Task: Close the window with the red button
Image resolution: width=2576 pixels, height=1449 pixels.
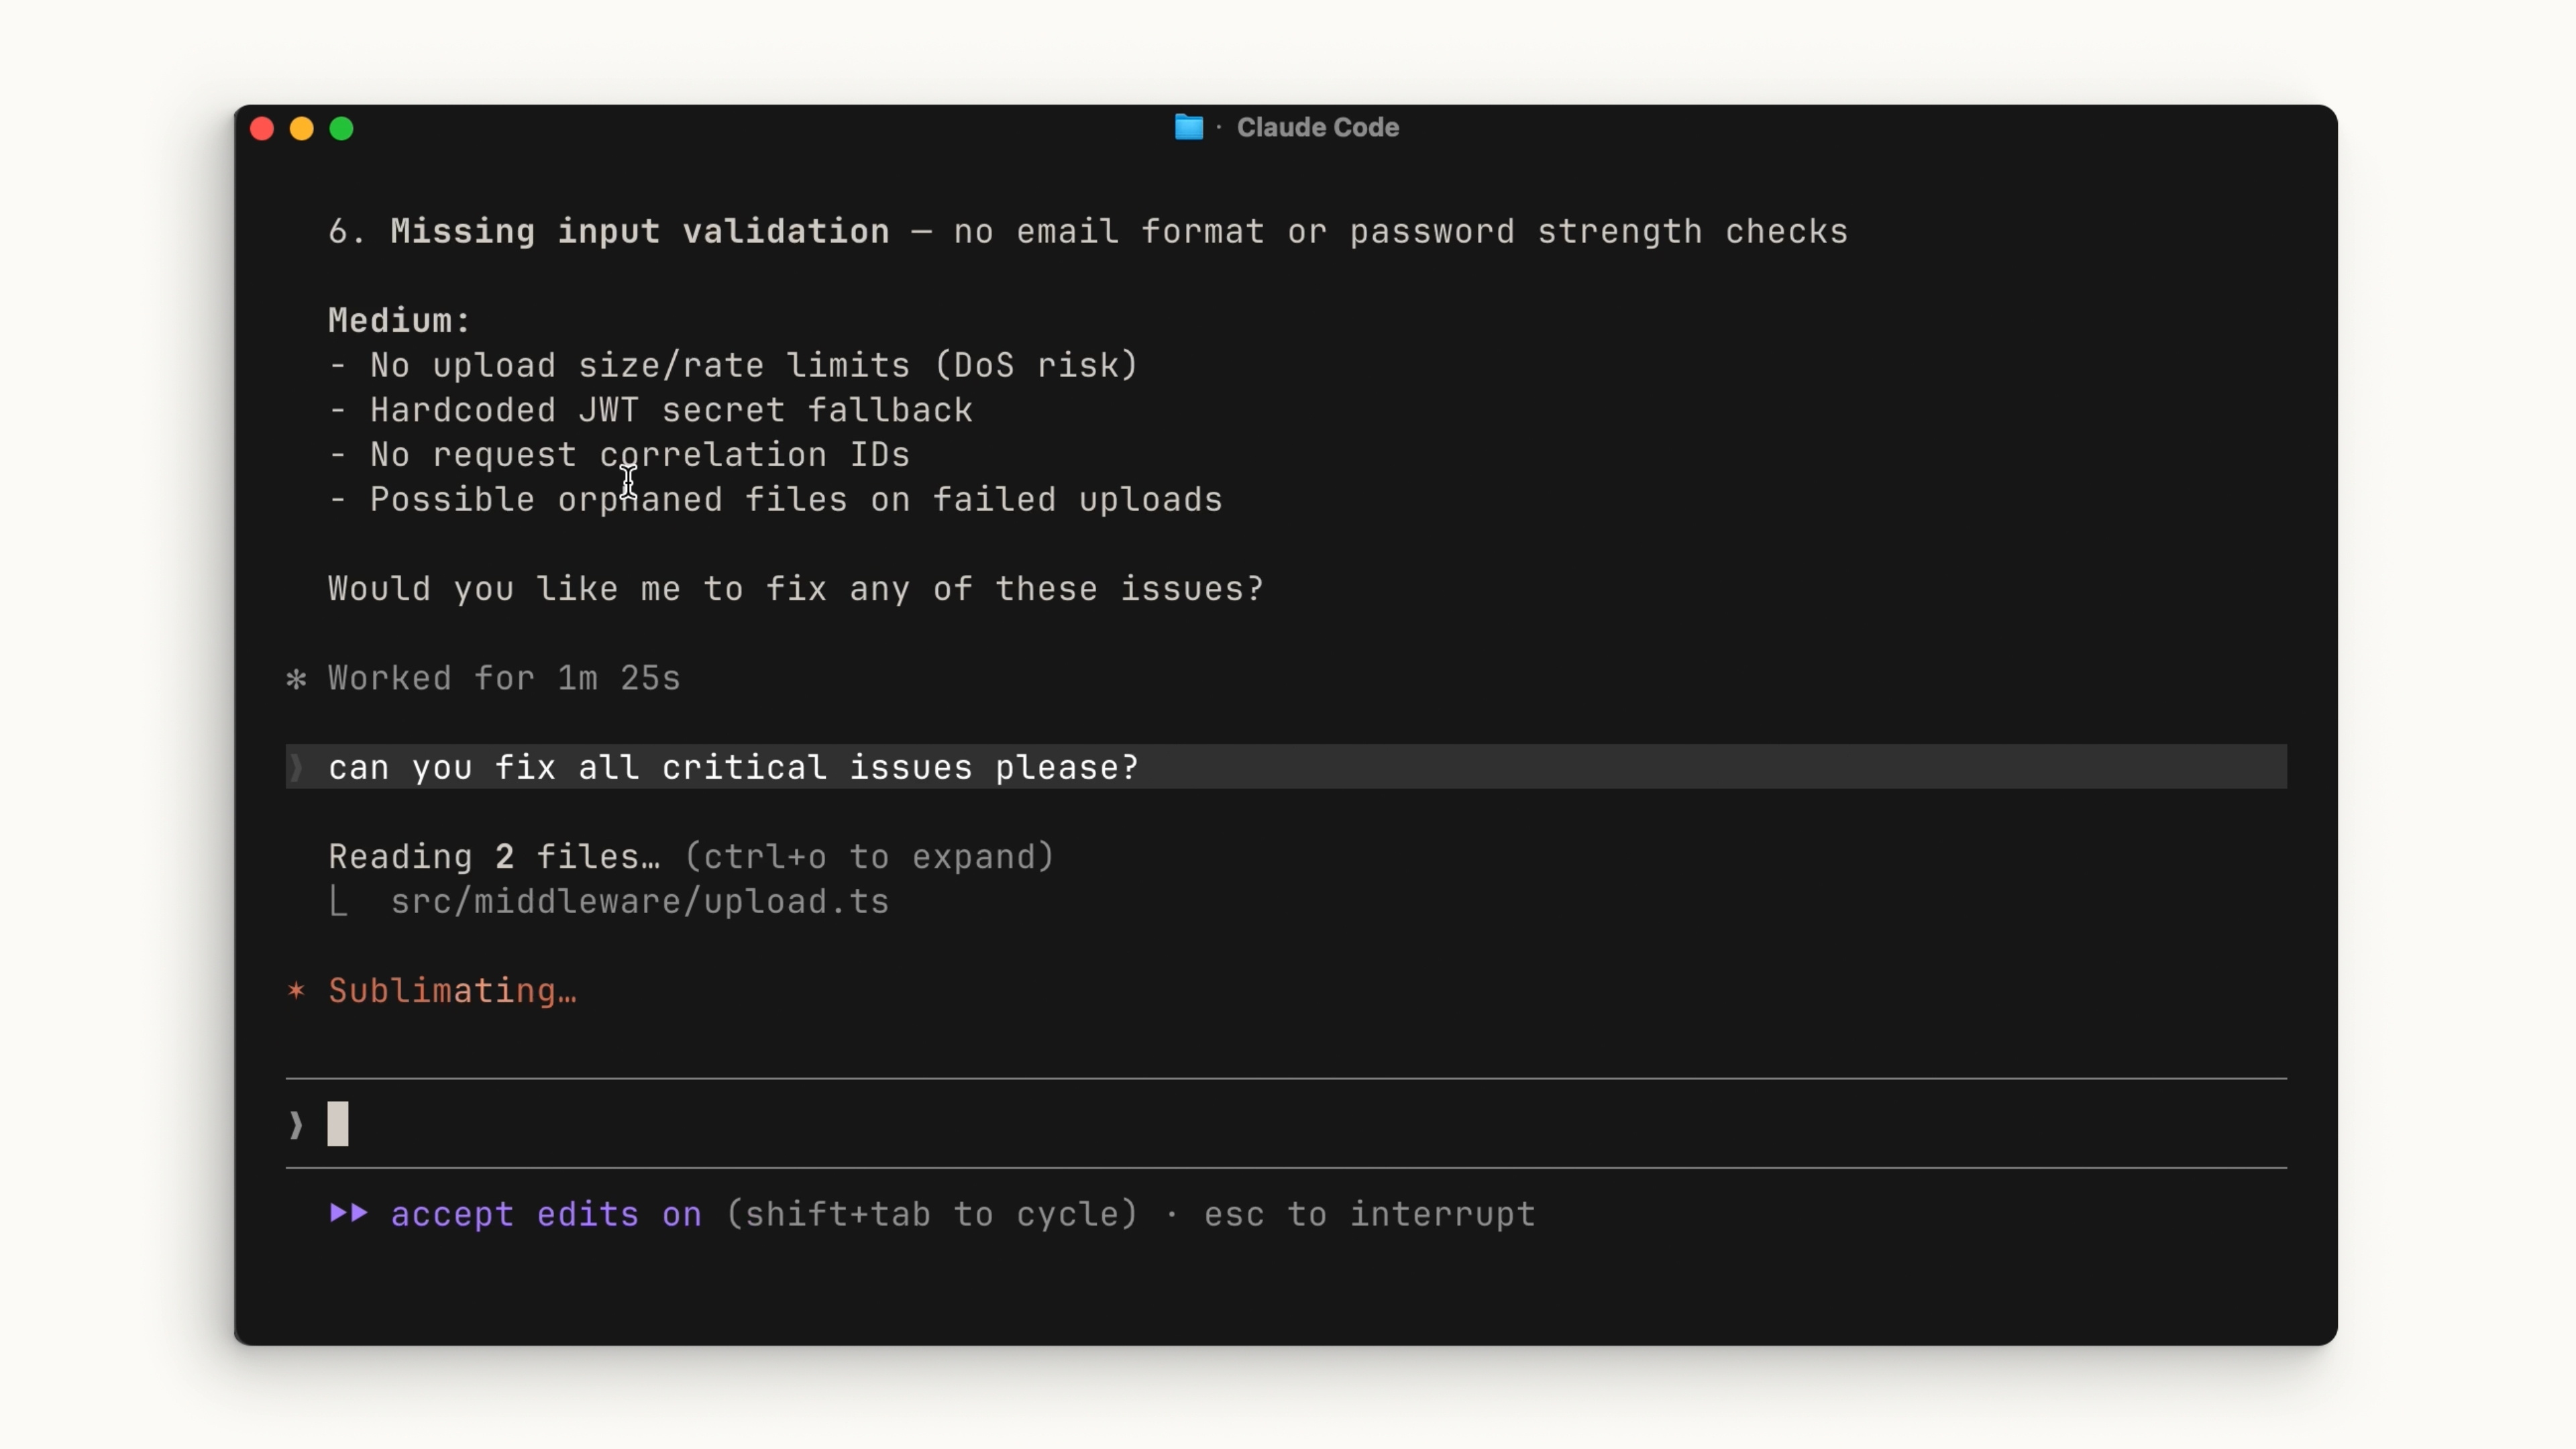Action: click(262, 129)
